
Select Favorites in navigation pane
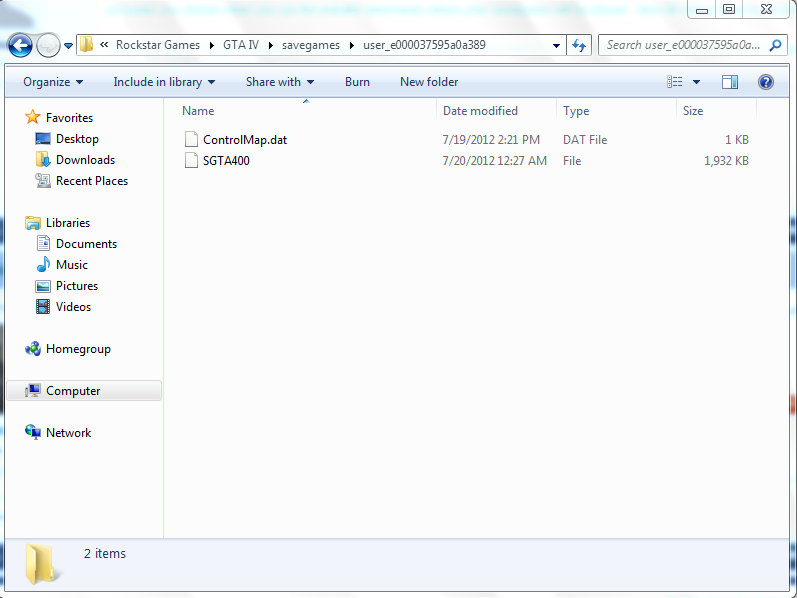(69, 117)
